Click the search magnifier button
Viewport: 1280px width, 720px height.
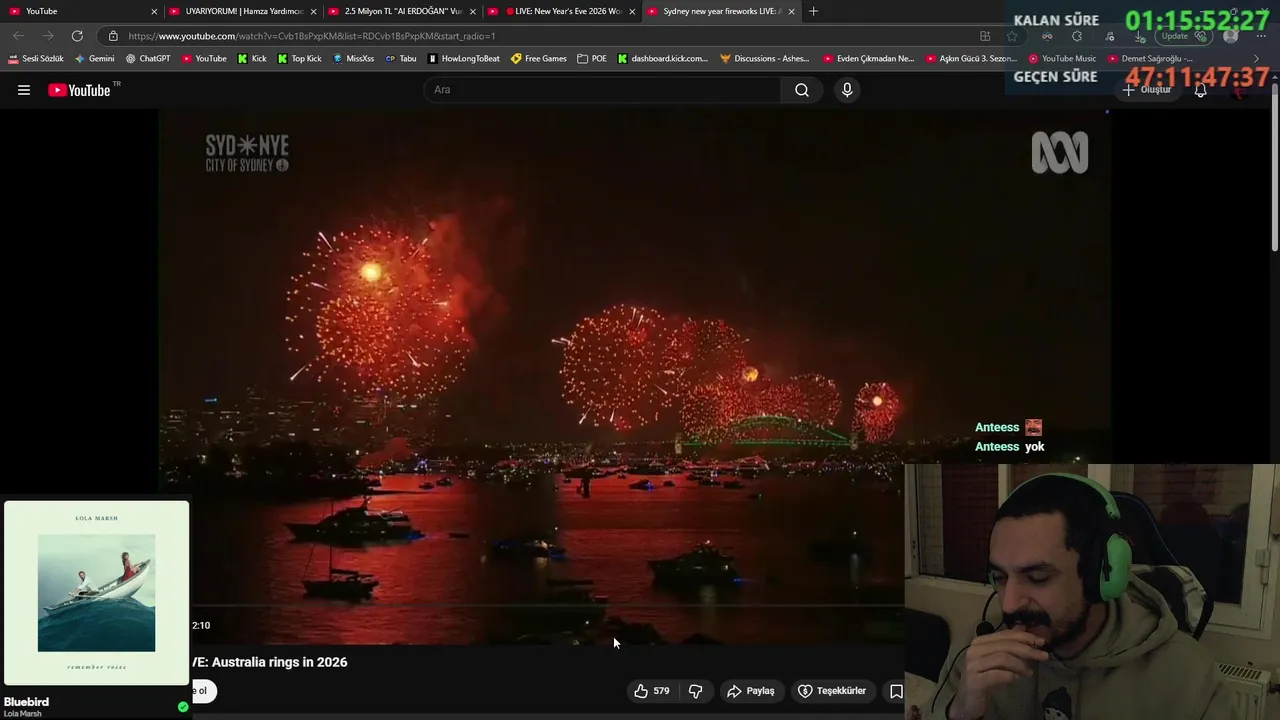pyautogui.click(x=802, y=90)
